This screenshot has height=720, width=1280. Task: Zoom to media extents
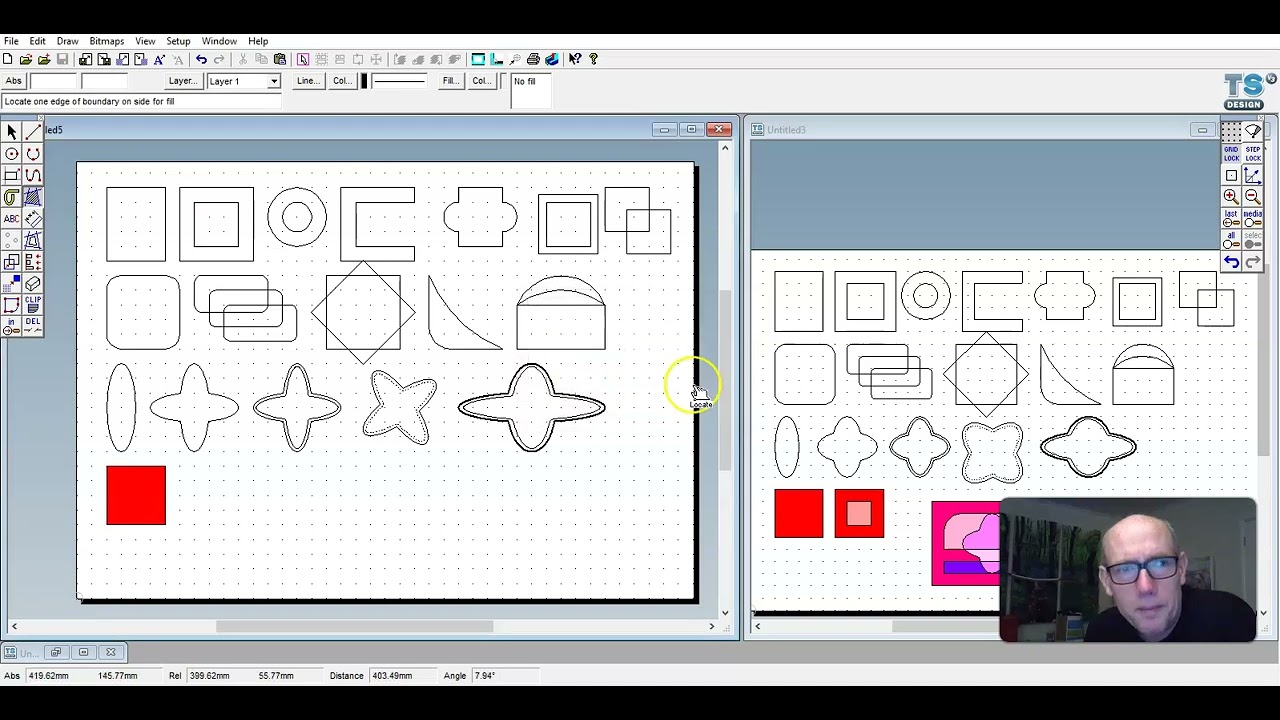click(x=1253, y=218)
